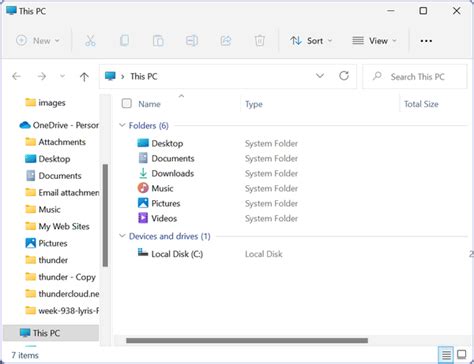Refresh the This PC view
474x364 pixels.
[344, 76]
